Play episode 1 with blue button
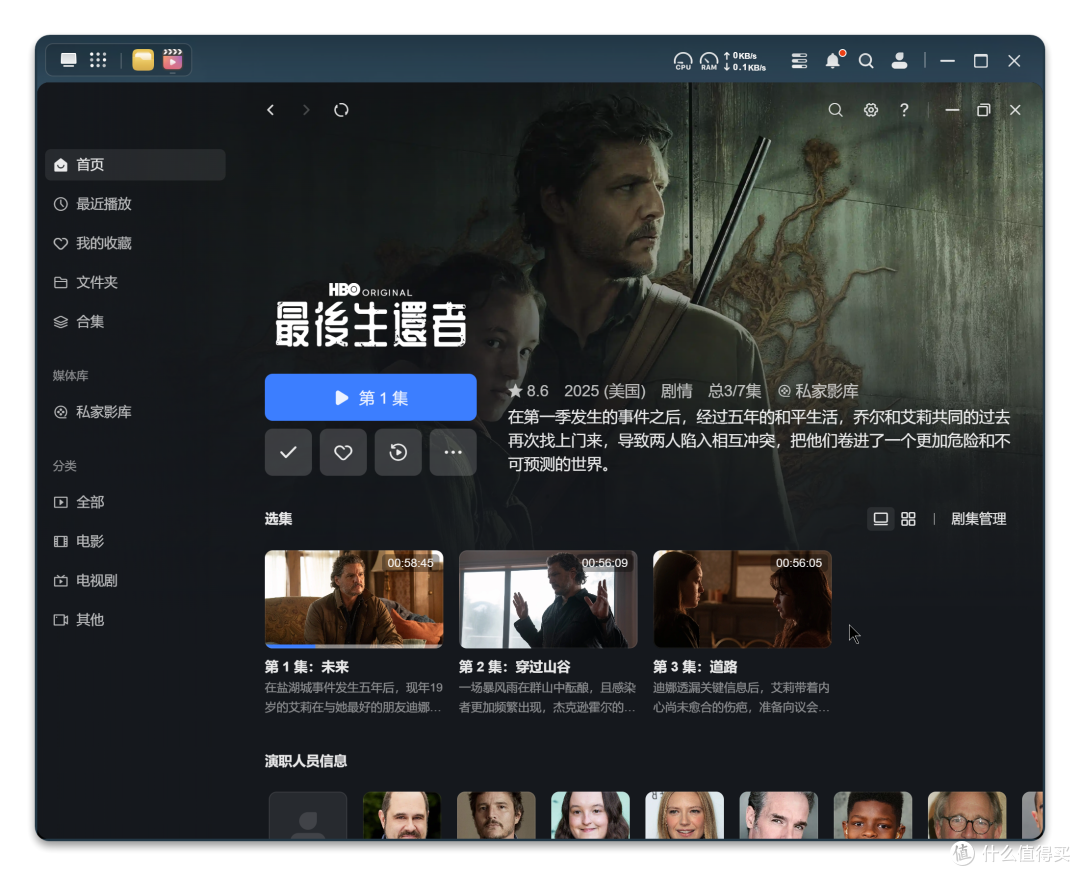 pyautogui.click(x=371, y=397)
